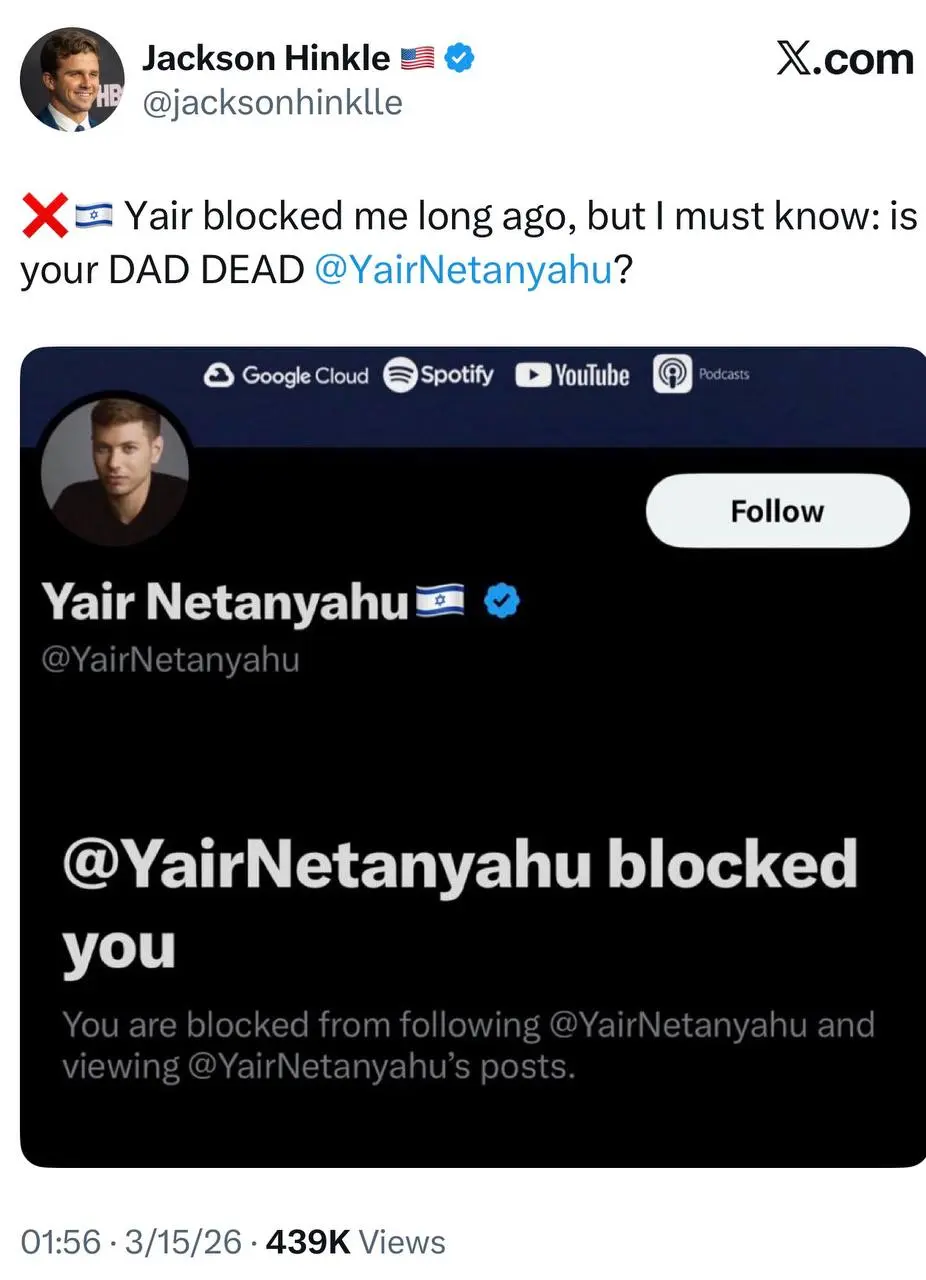Open the Jackson Hinkle display name

(x=265, y=59)
